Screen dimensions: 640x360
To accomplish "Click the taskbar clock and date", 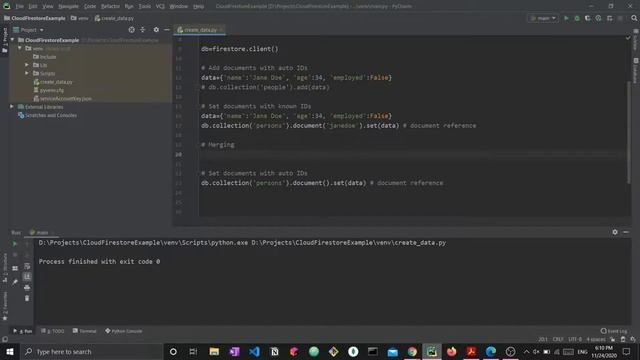I will [604, 351].
